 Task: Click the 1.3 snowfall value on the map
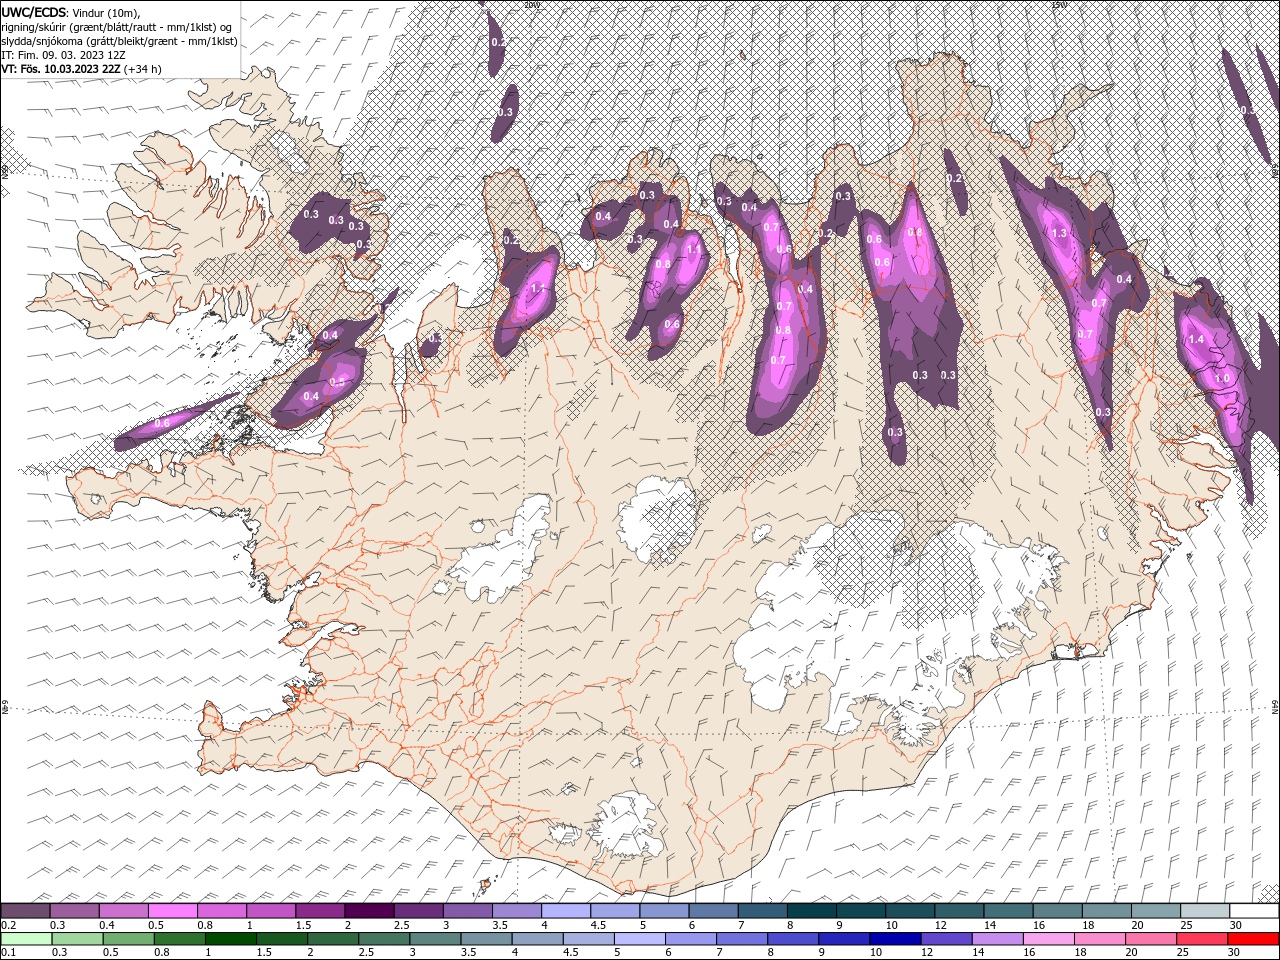coord(1060,232)
